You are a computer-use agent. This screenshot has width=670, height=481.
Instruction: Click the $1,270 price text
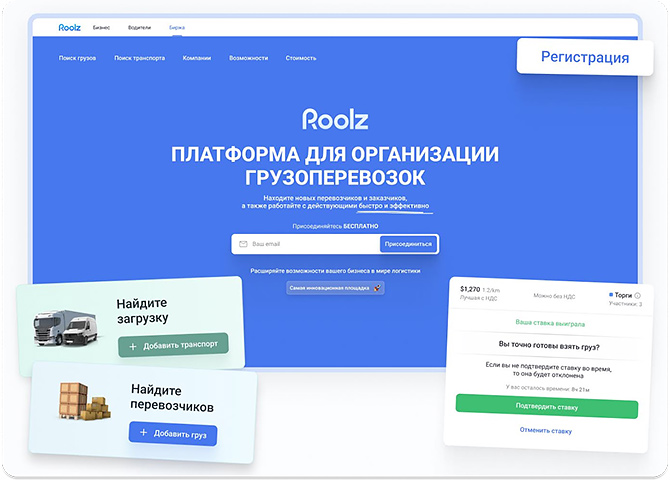point(470,289)
